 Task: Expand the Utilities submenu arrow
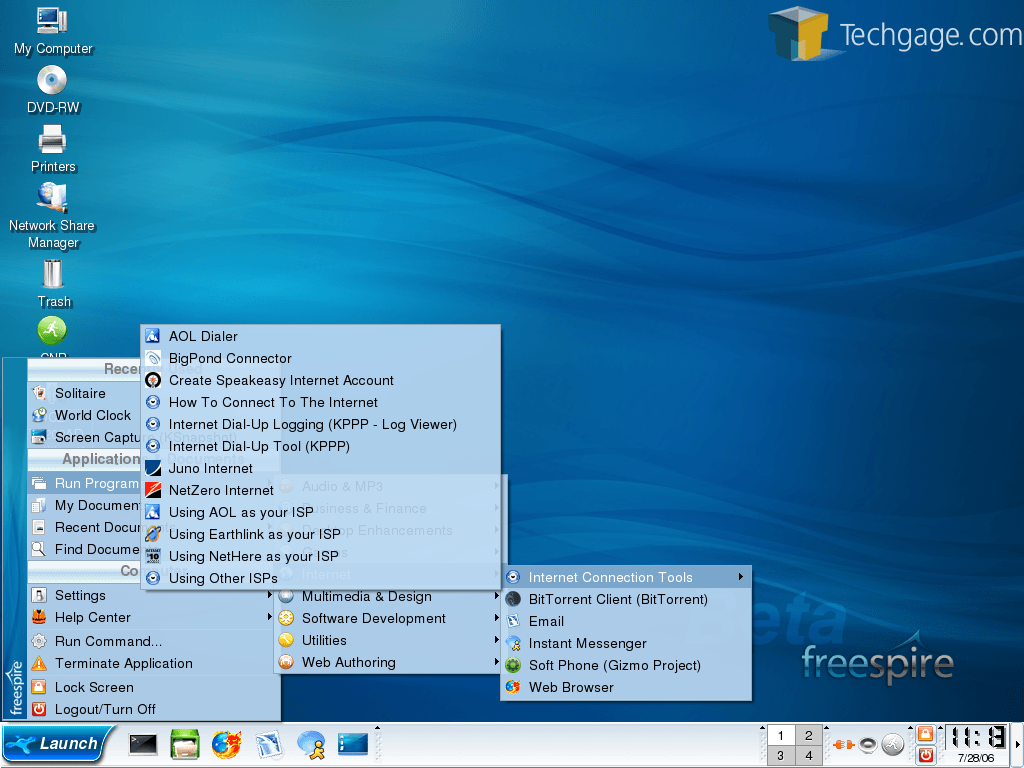[496, 640]
